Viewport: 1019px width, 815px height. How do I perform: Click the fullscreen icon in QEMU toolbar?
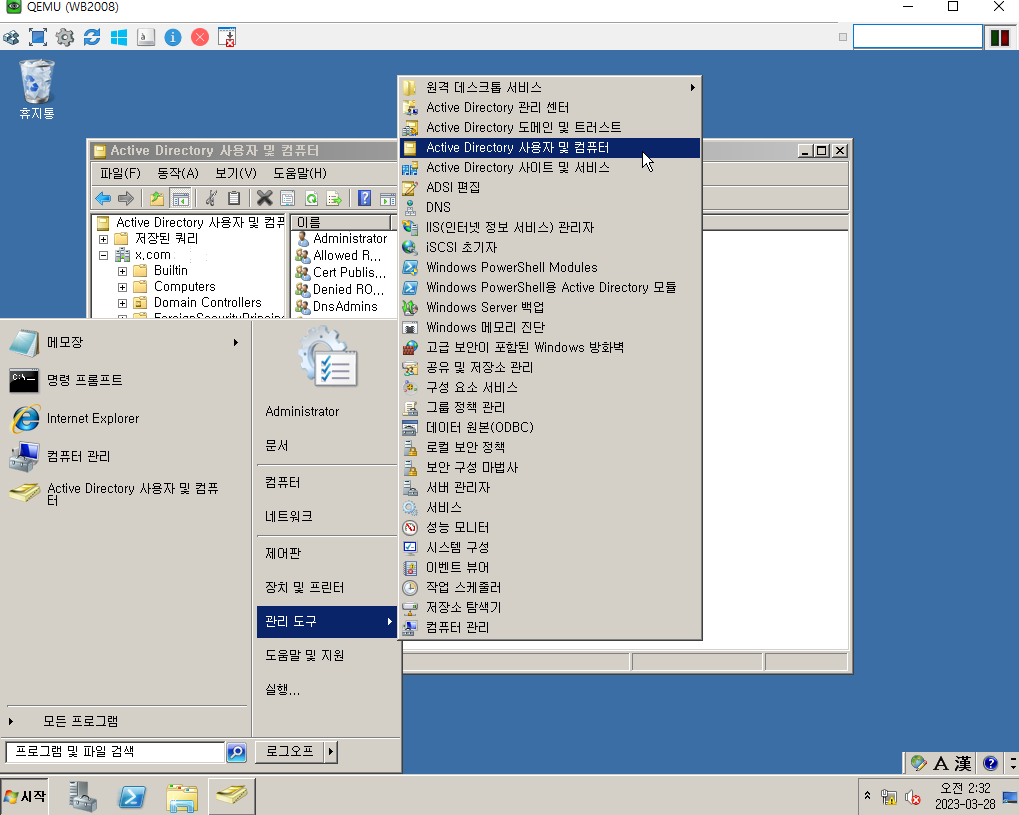38,37
